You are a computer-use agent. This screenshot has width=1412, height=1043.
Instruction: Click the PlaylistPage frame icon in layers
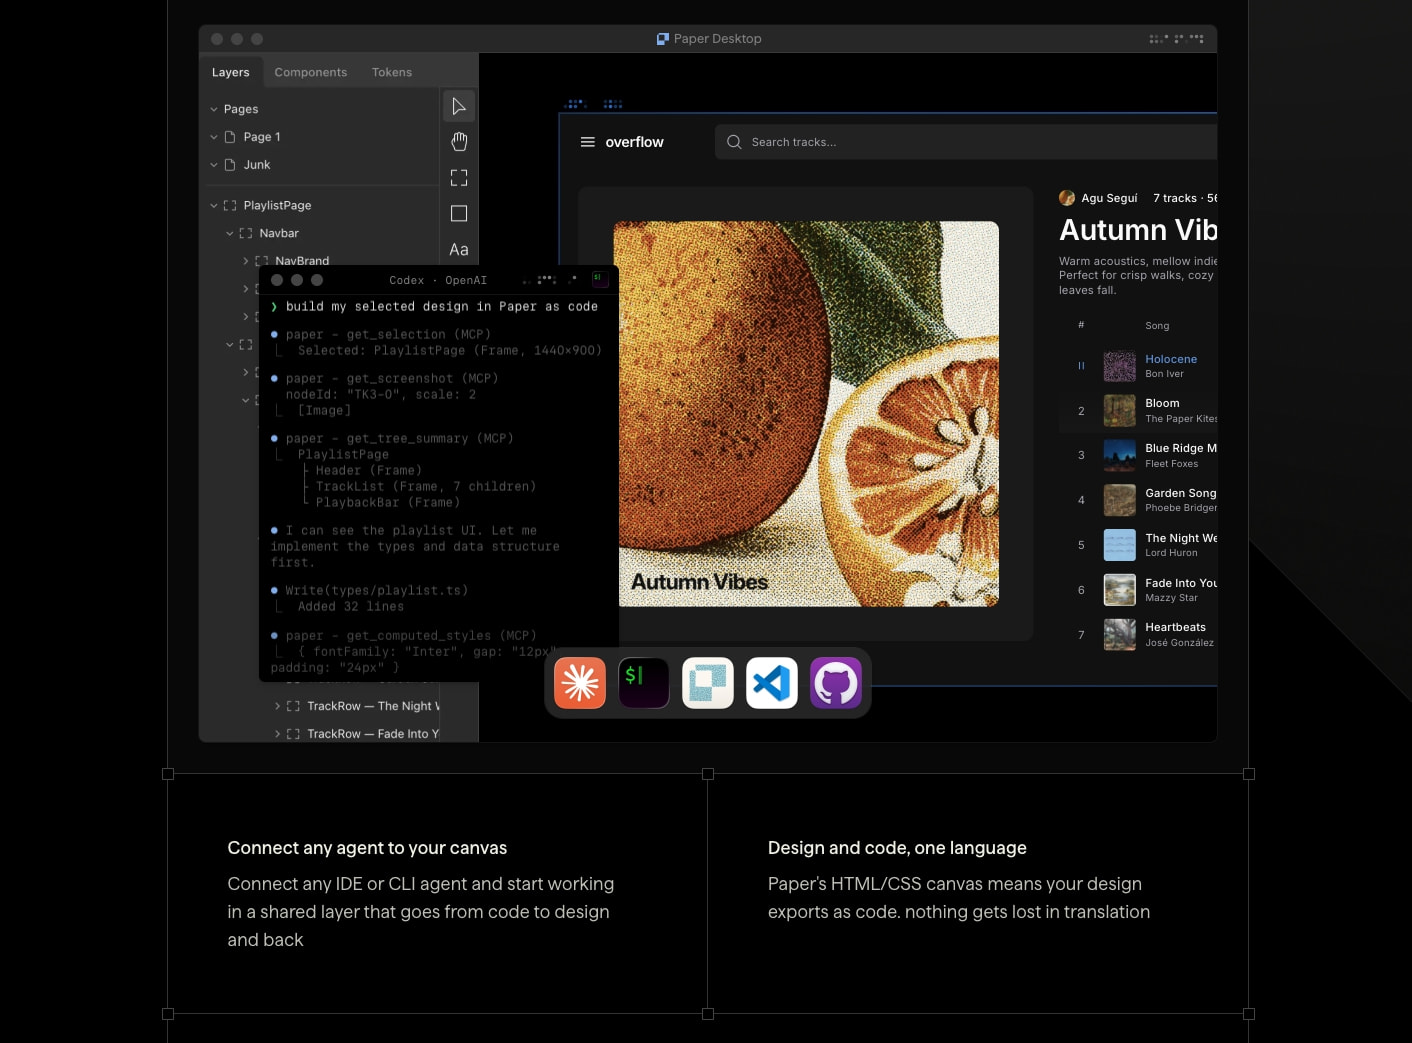pyautogui.click(x=230, y=205)
